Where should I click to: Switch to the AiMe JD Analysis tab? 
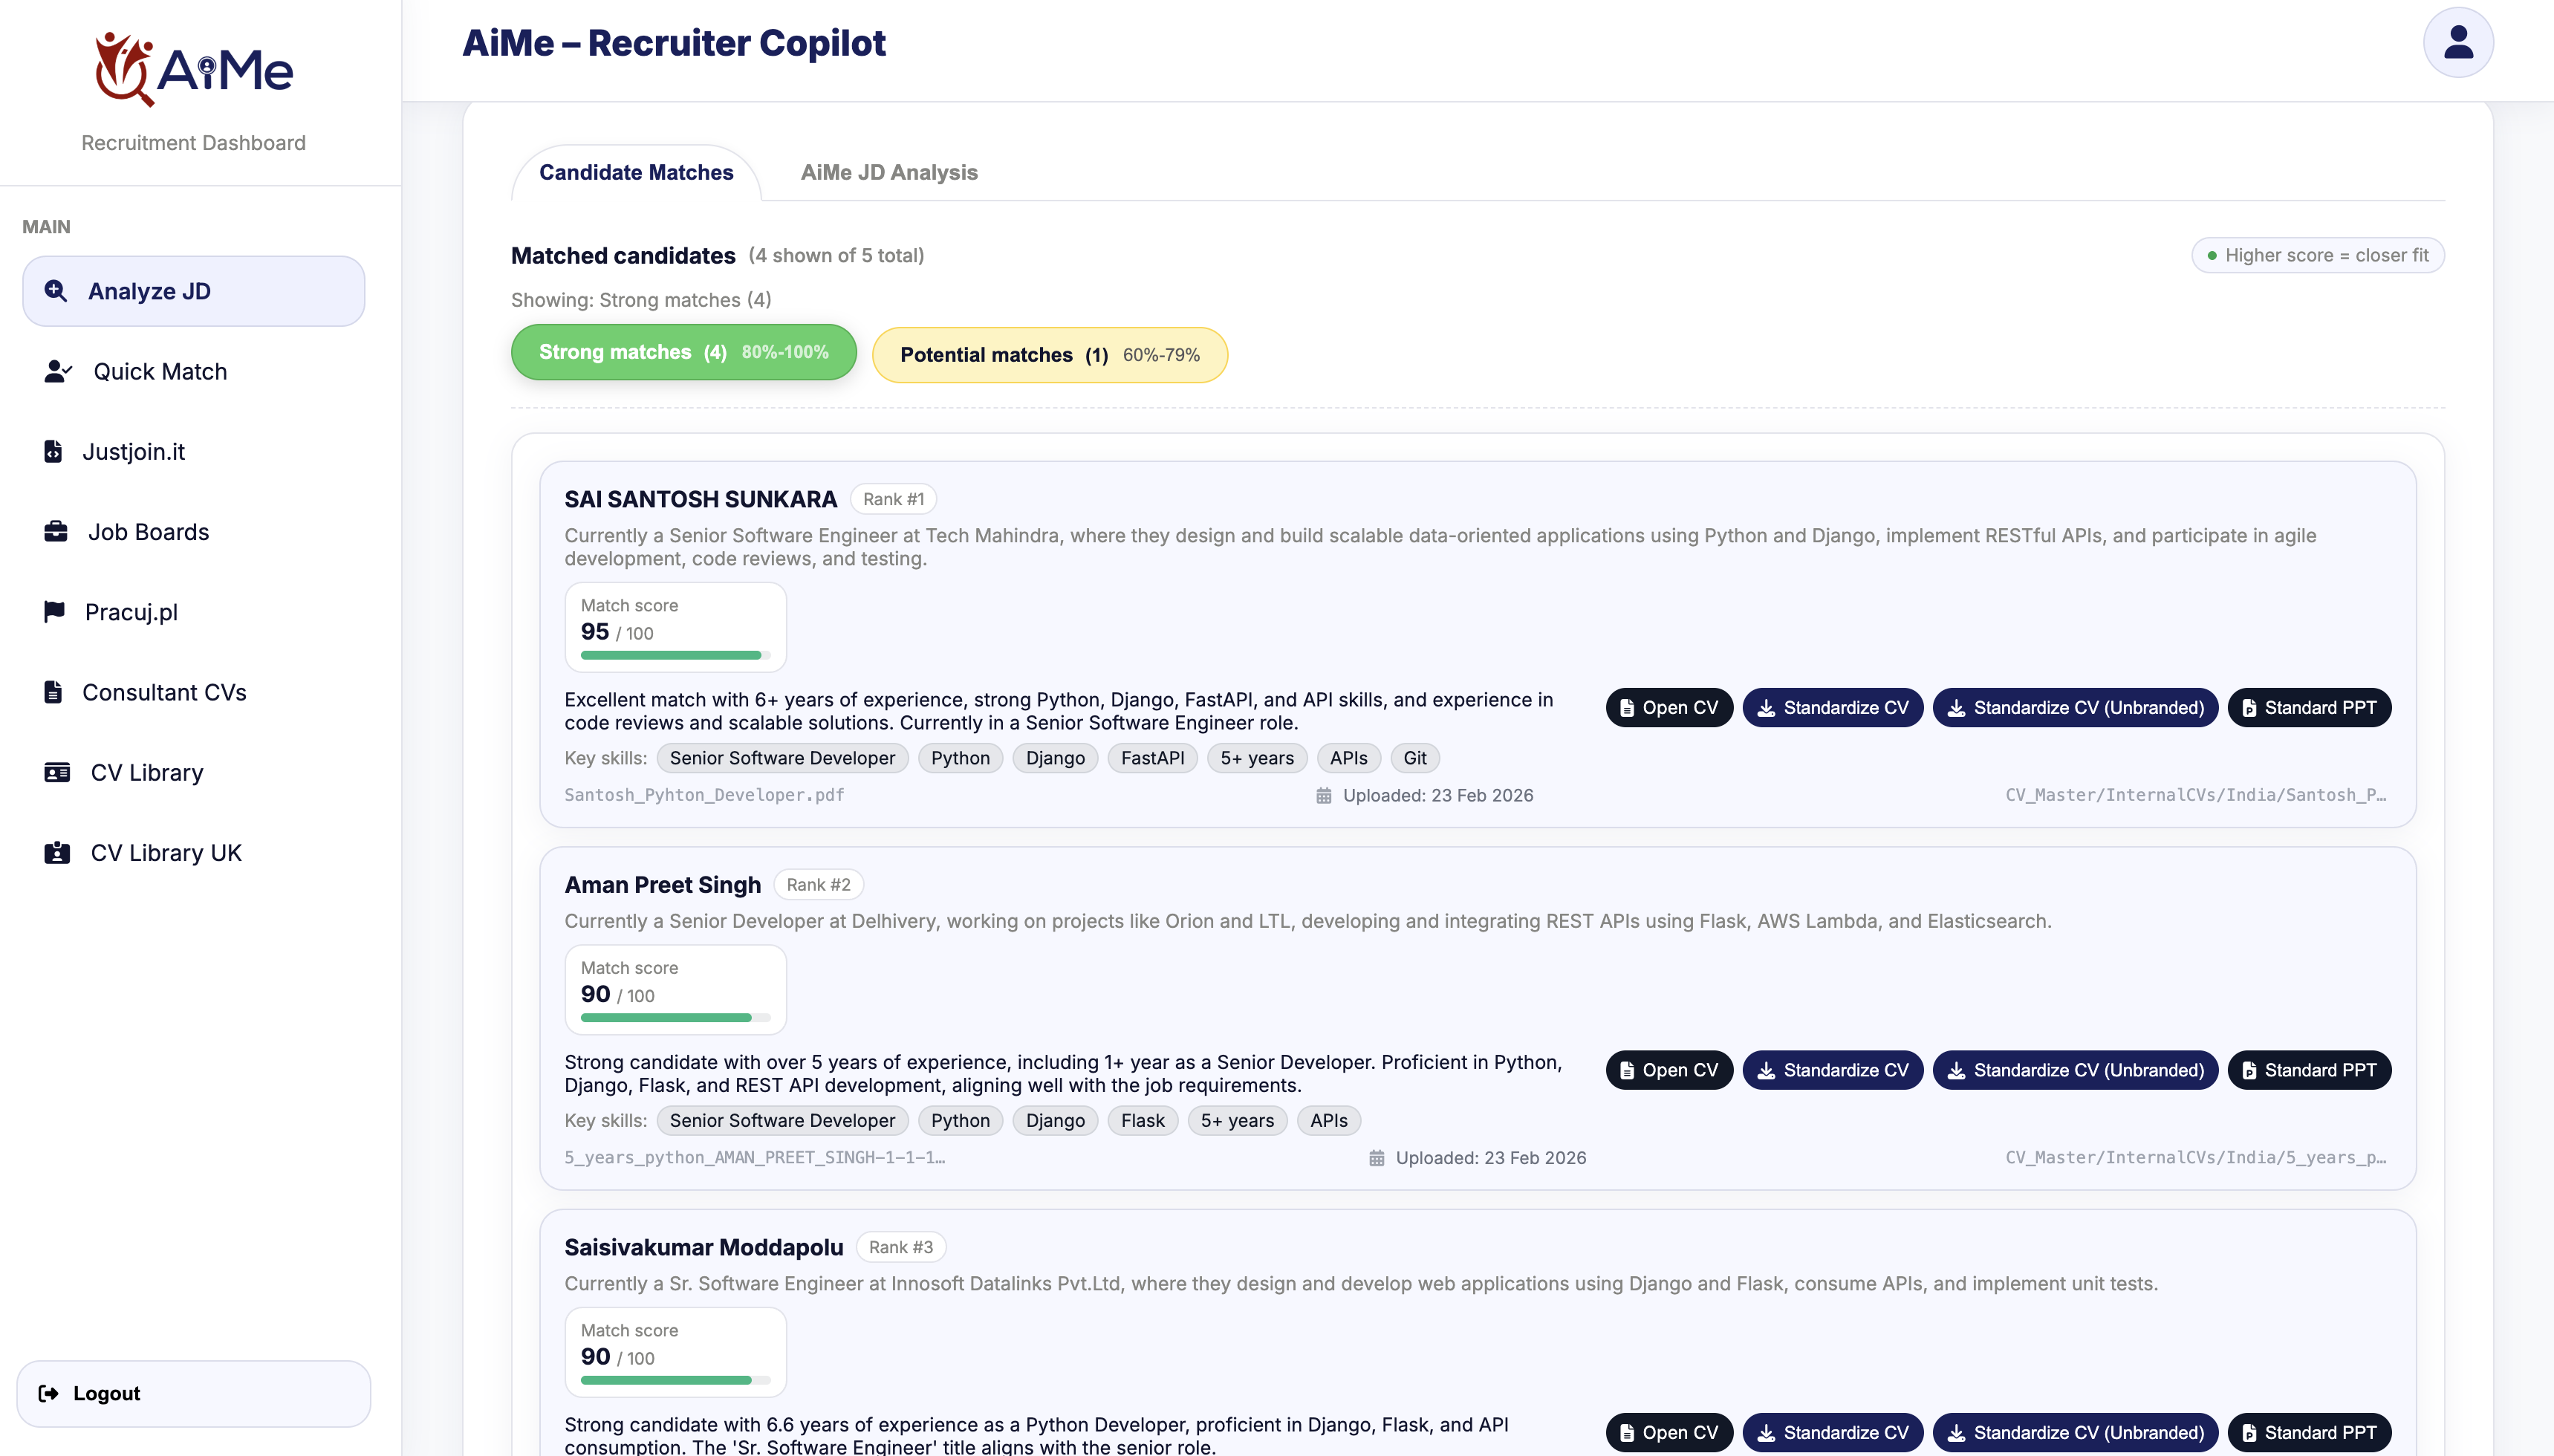coord(888,172)
